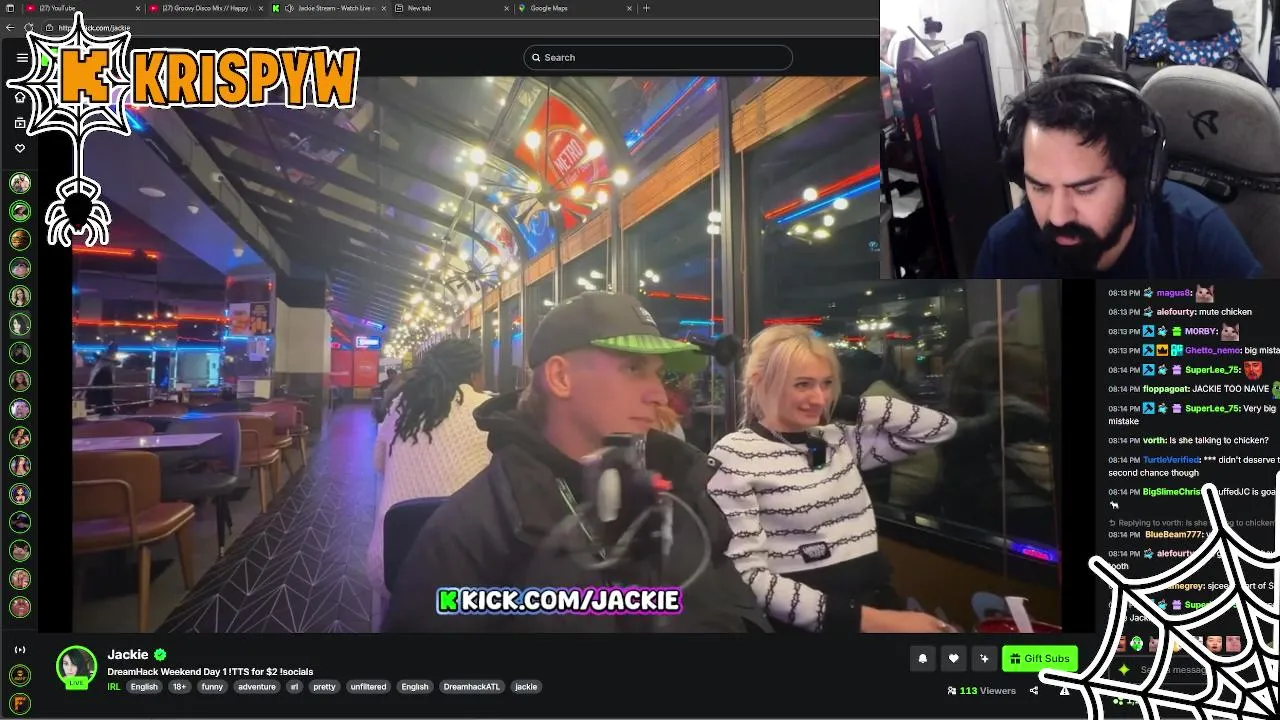Image resolution: width=1280 pixels, height=720 pixels.
Task: Open the browse icon in Kick sidebar
Action: pyautogui.click(x=20, y=123)
